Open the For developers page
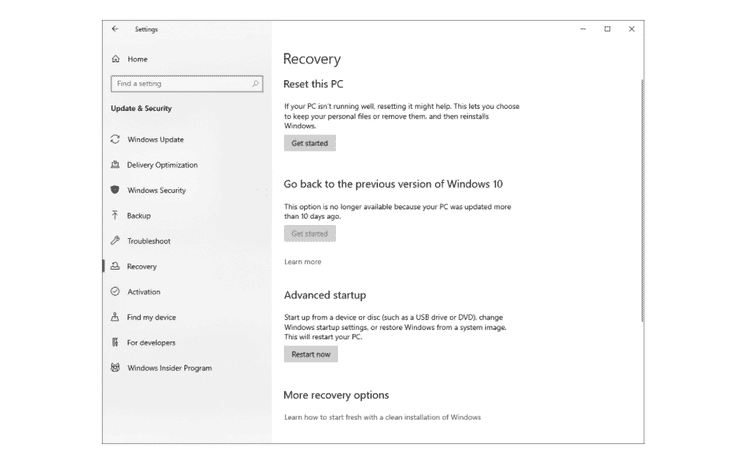This screenshot has width=750, height=469. [x=151, y=342]
